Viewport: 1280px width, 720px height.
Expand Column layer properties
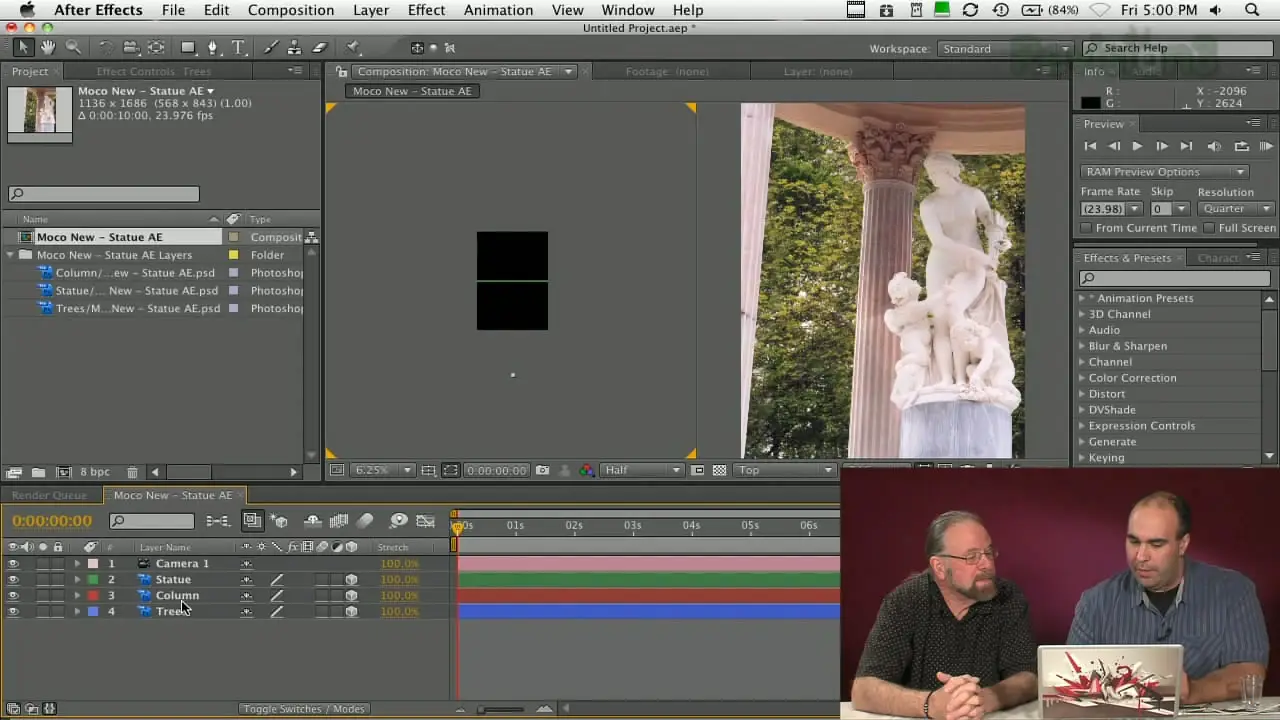pyautogui.click(x=77, y=595)
